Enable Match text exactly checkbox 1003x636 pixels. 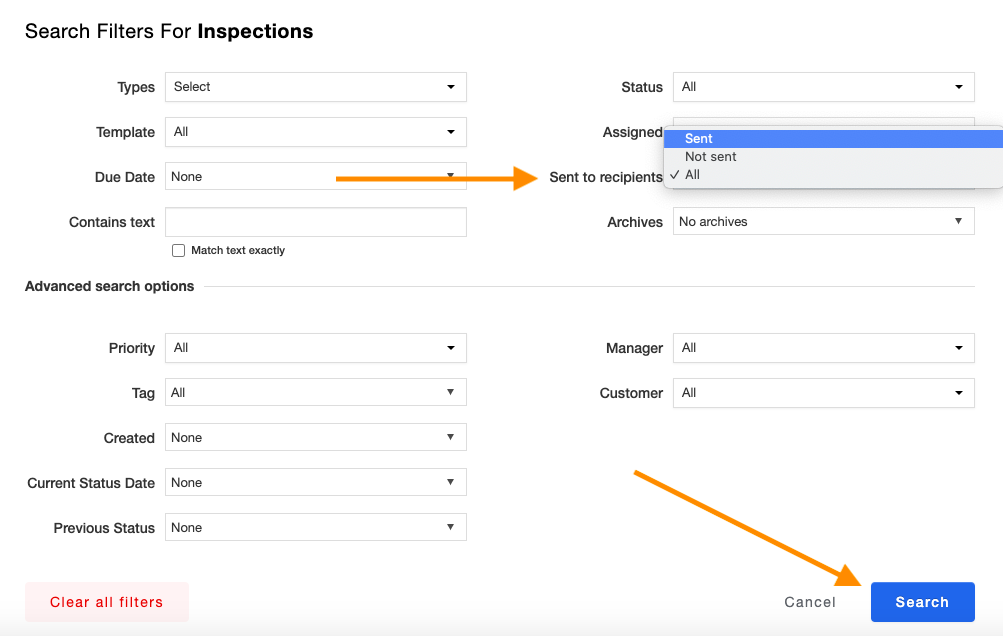coord(179,251)
